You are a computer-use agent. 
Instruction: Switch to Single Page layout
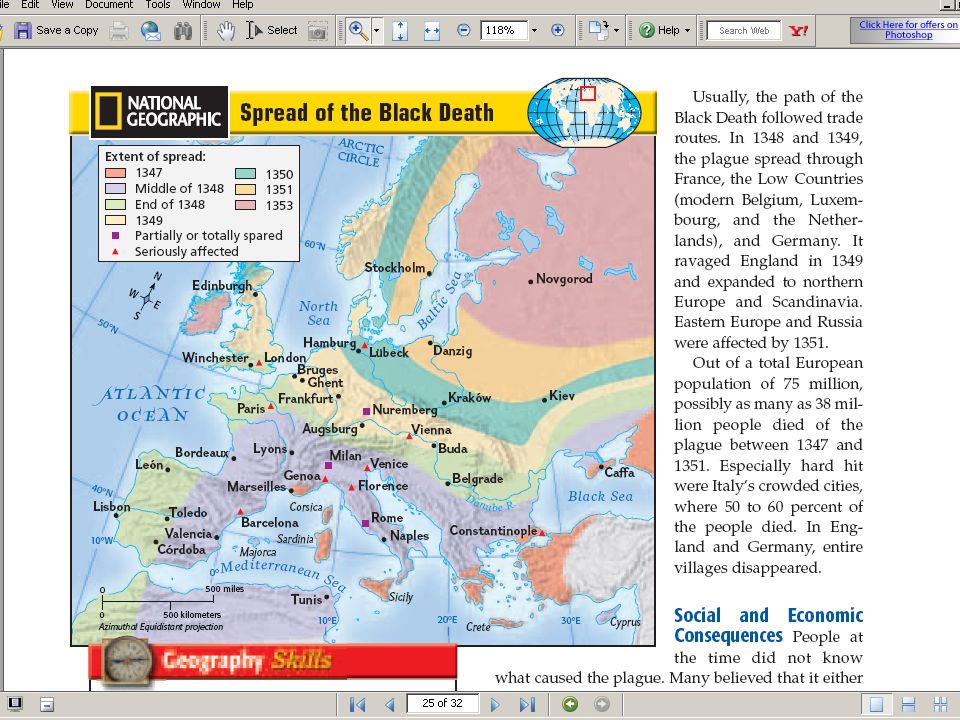point(876,705)
